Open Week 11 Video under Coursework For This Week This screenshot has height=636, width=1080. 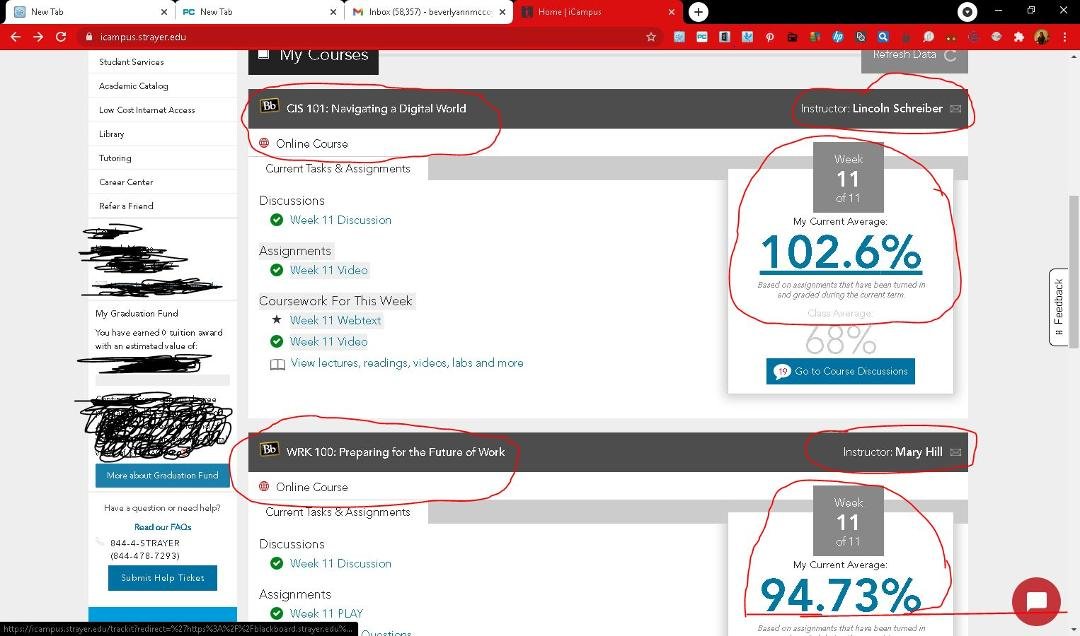(329, 342)
